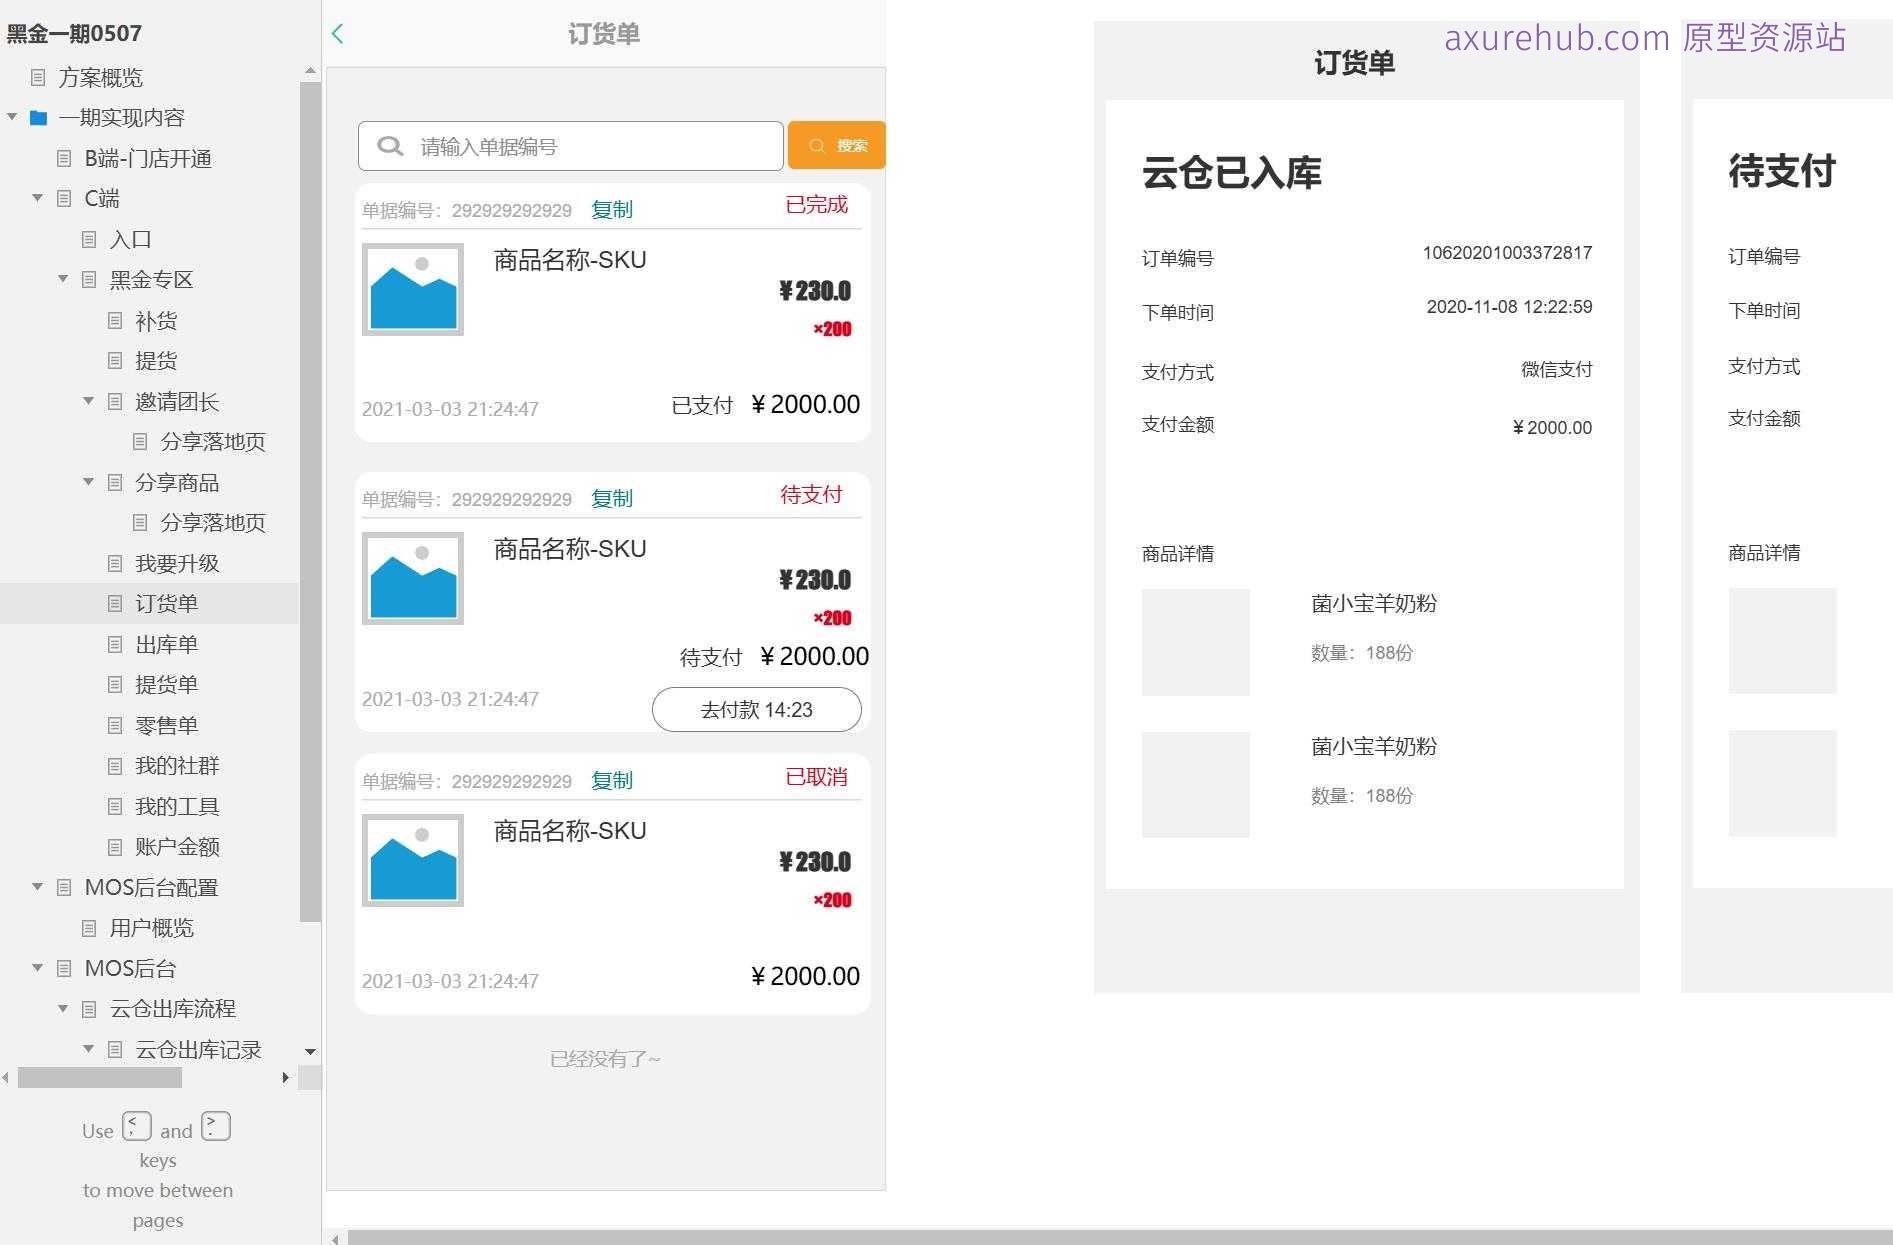Click the page icon next to 出库单
This screenshot has width=1893, height=1245.
coord(114,644)
